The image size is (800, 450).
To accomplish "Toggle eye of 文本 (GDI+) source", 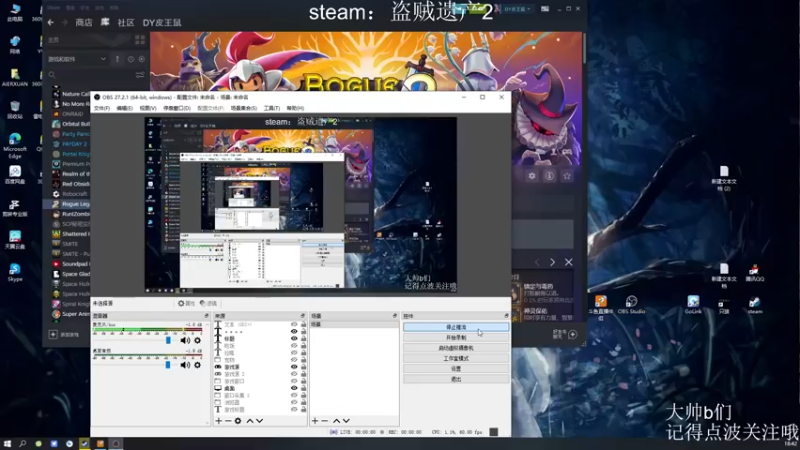I will pos(294,324).
